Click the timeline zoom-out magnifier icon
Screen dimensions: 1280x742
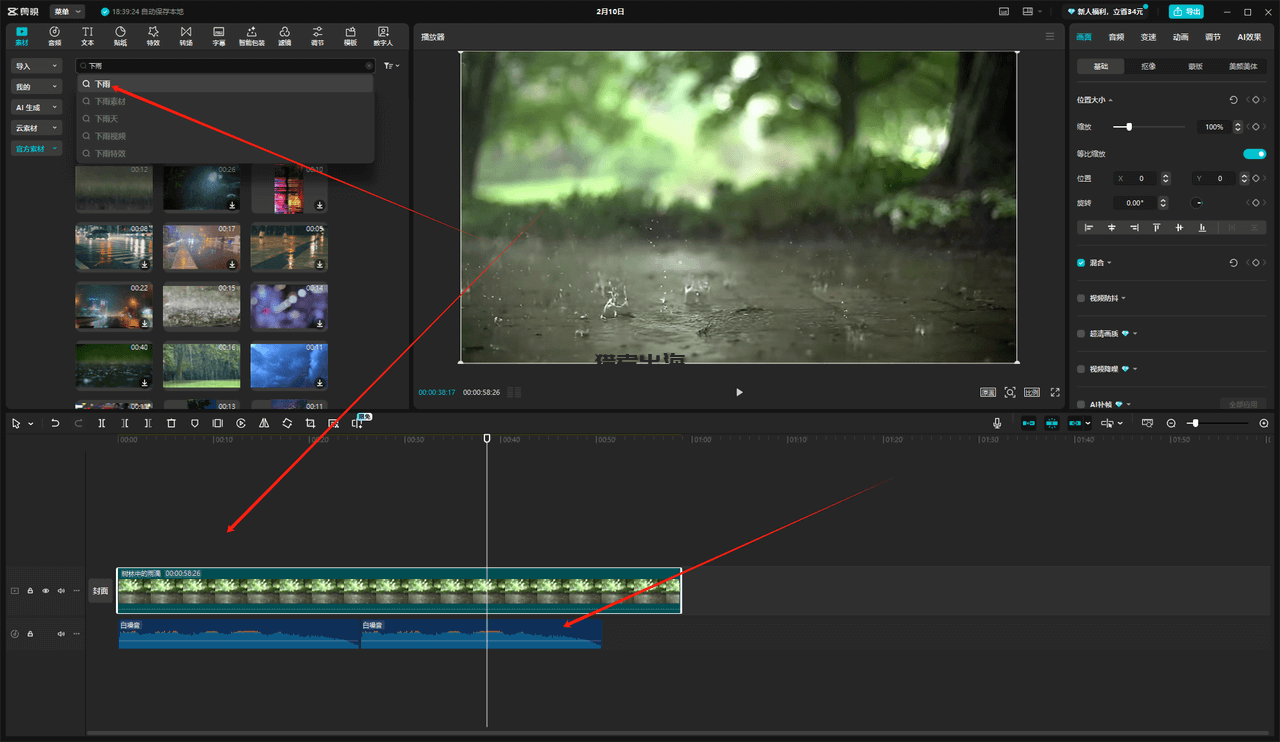pos(1172,423)
